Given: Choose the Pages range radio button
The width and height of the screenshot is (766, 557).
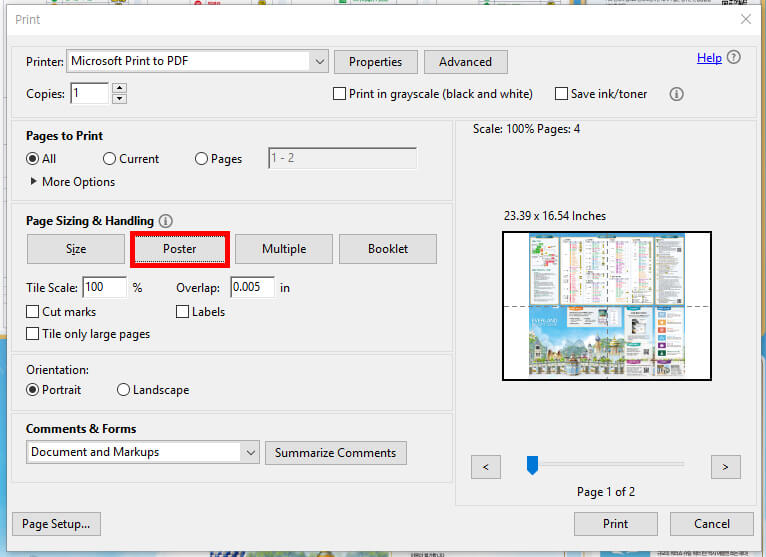Looking at the screenshot, I should coord(201,159).
